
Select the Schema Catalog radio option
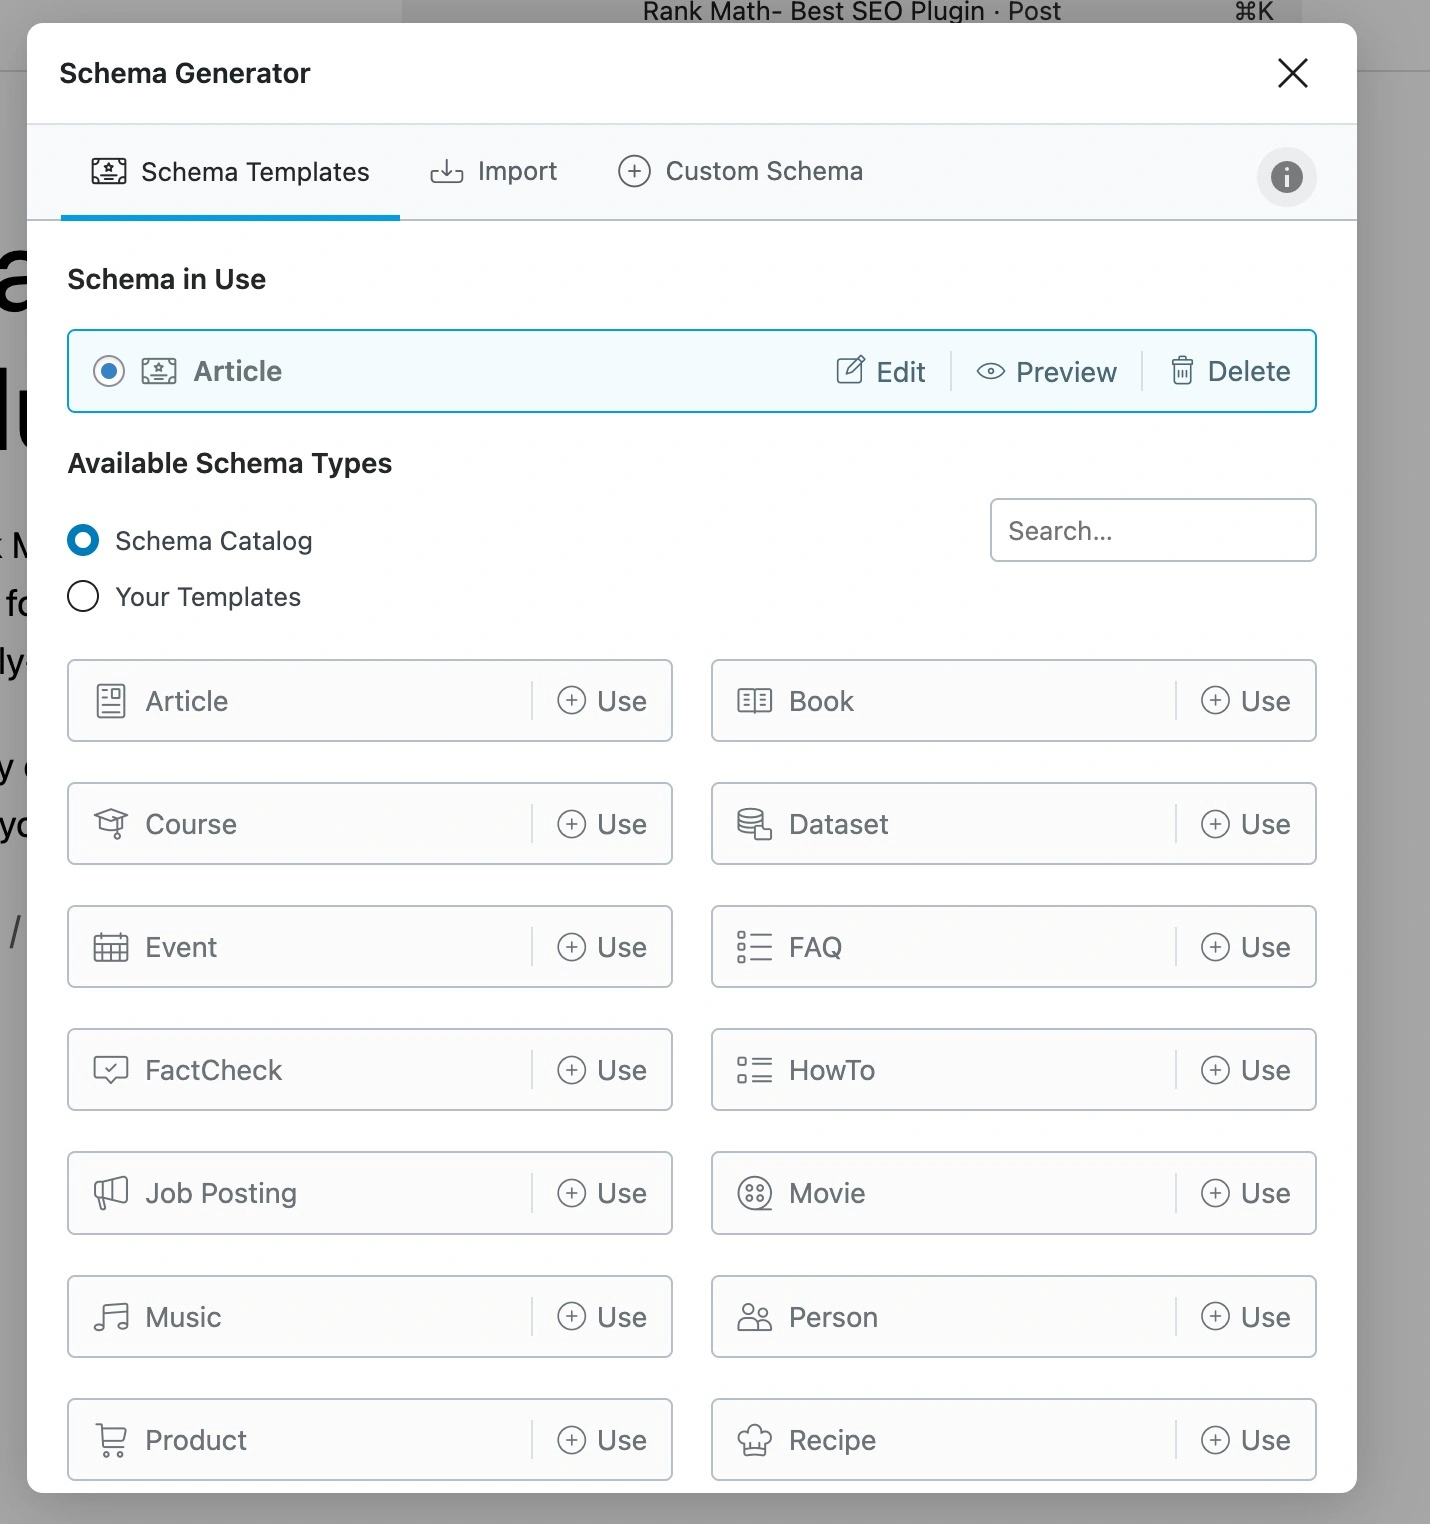(x=83, y=541)
